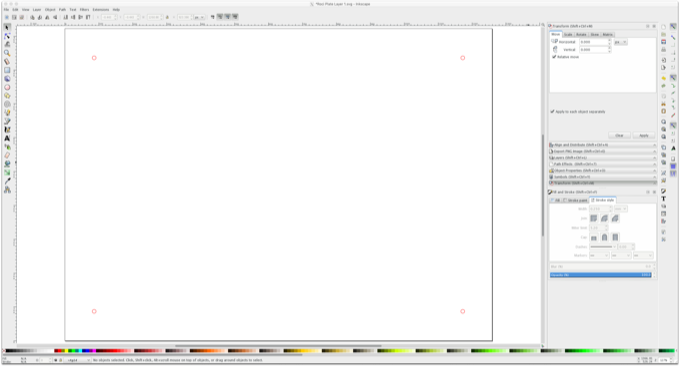Open the Path menu
The image size is (680, 366).
[x=62, y=10]
